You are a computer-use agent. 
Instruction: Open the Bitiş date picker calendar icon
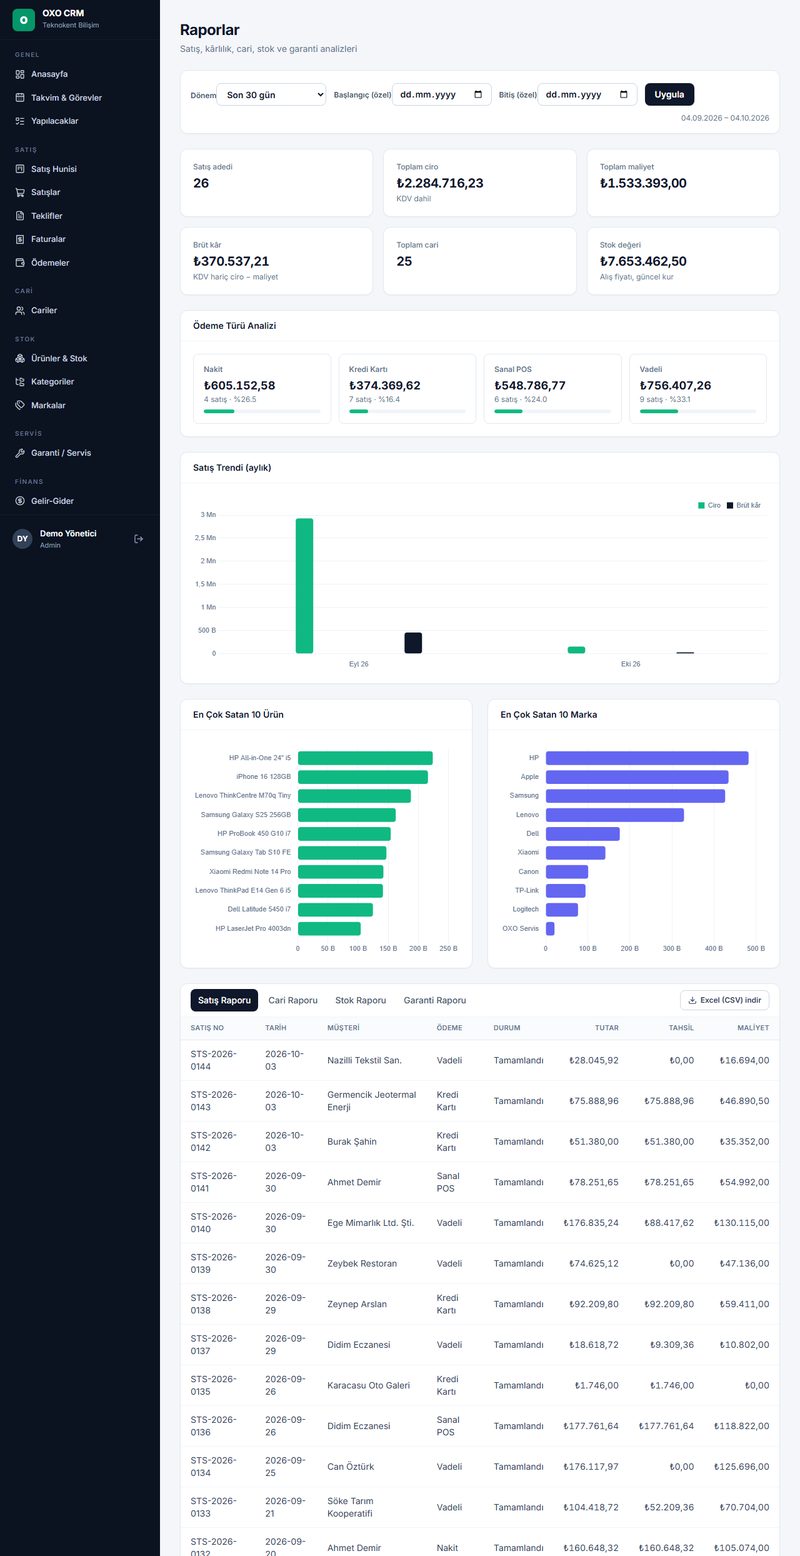(x=624, y=95)
